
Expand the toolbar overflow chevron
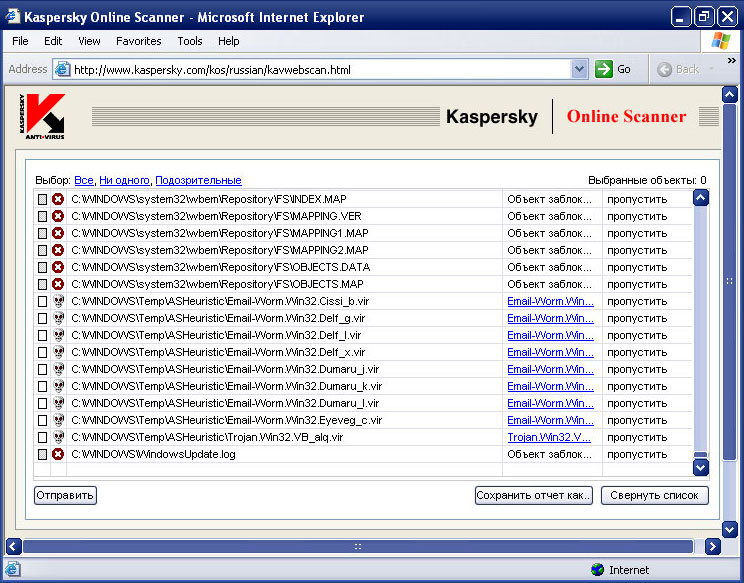pos(731,61)
